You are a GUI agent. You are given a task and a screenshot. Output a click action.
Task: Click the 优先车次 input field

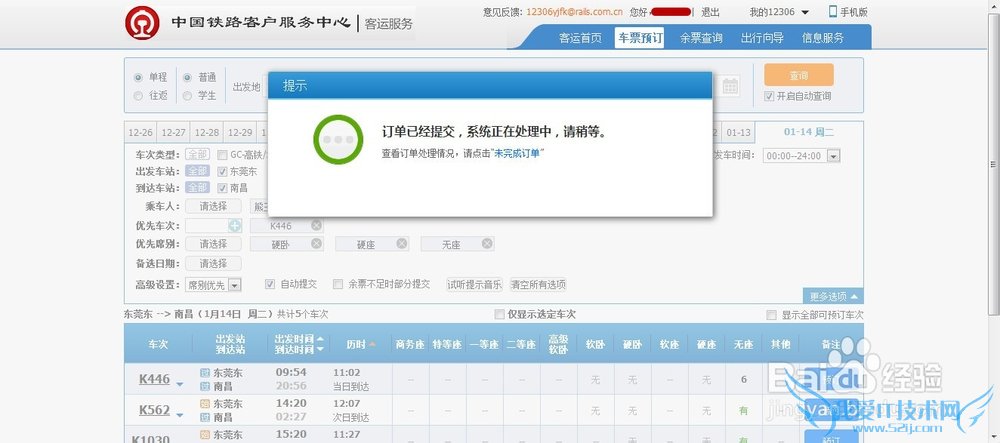(x=207, y=226)
